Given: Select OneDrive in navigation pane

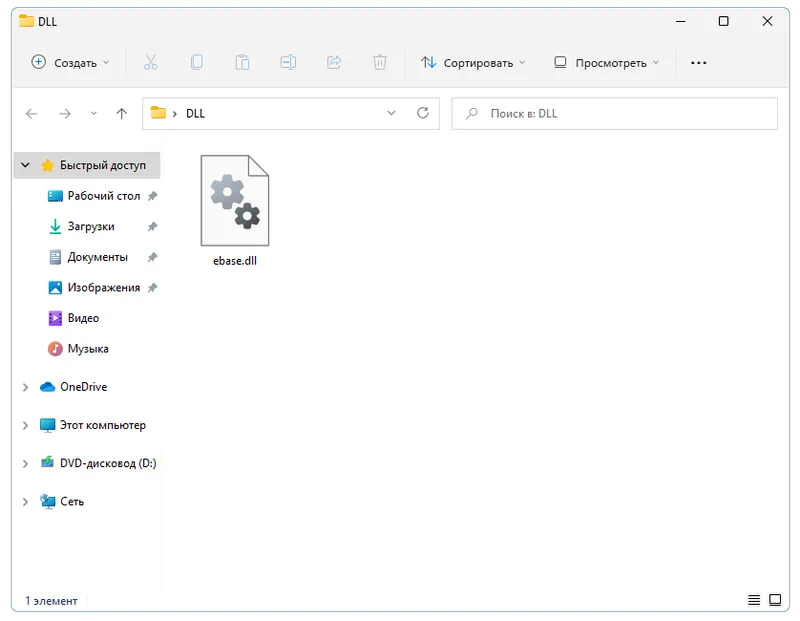Looking at the screenshot, I should [x=83, y=387].
